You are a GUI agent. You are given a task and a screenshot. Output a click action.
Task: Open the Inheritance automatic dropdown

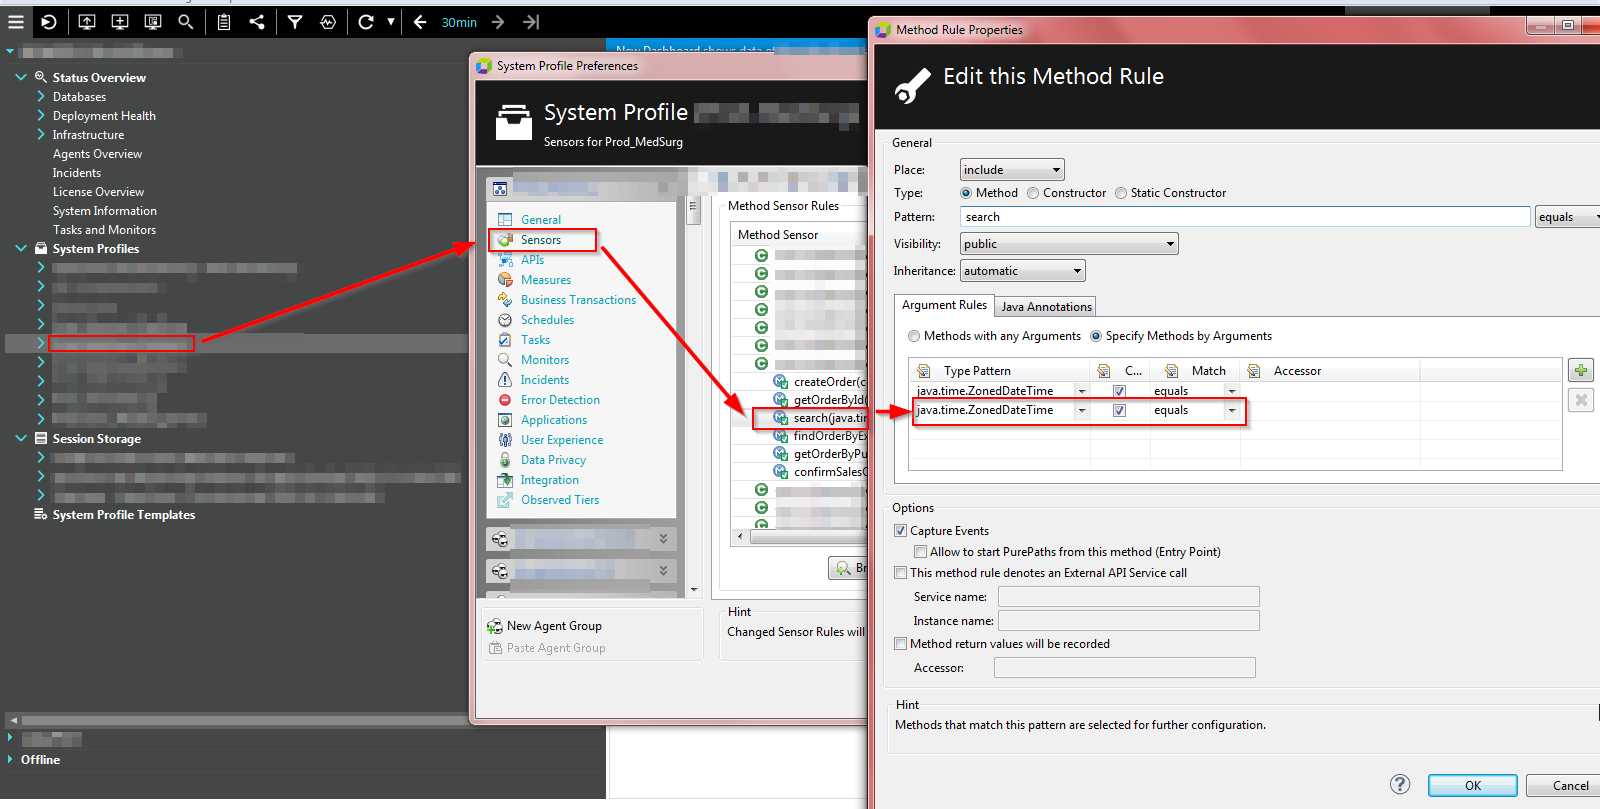point(1022,271)
